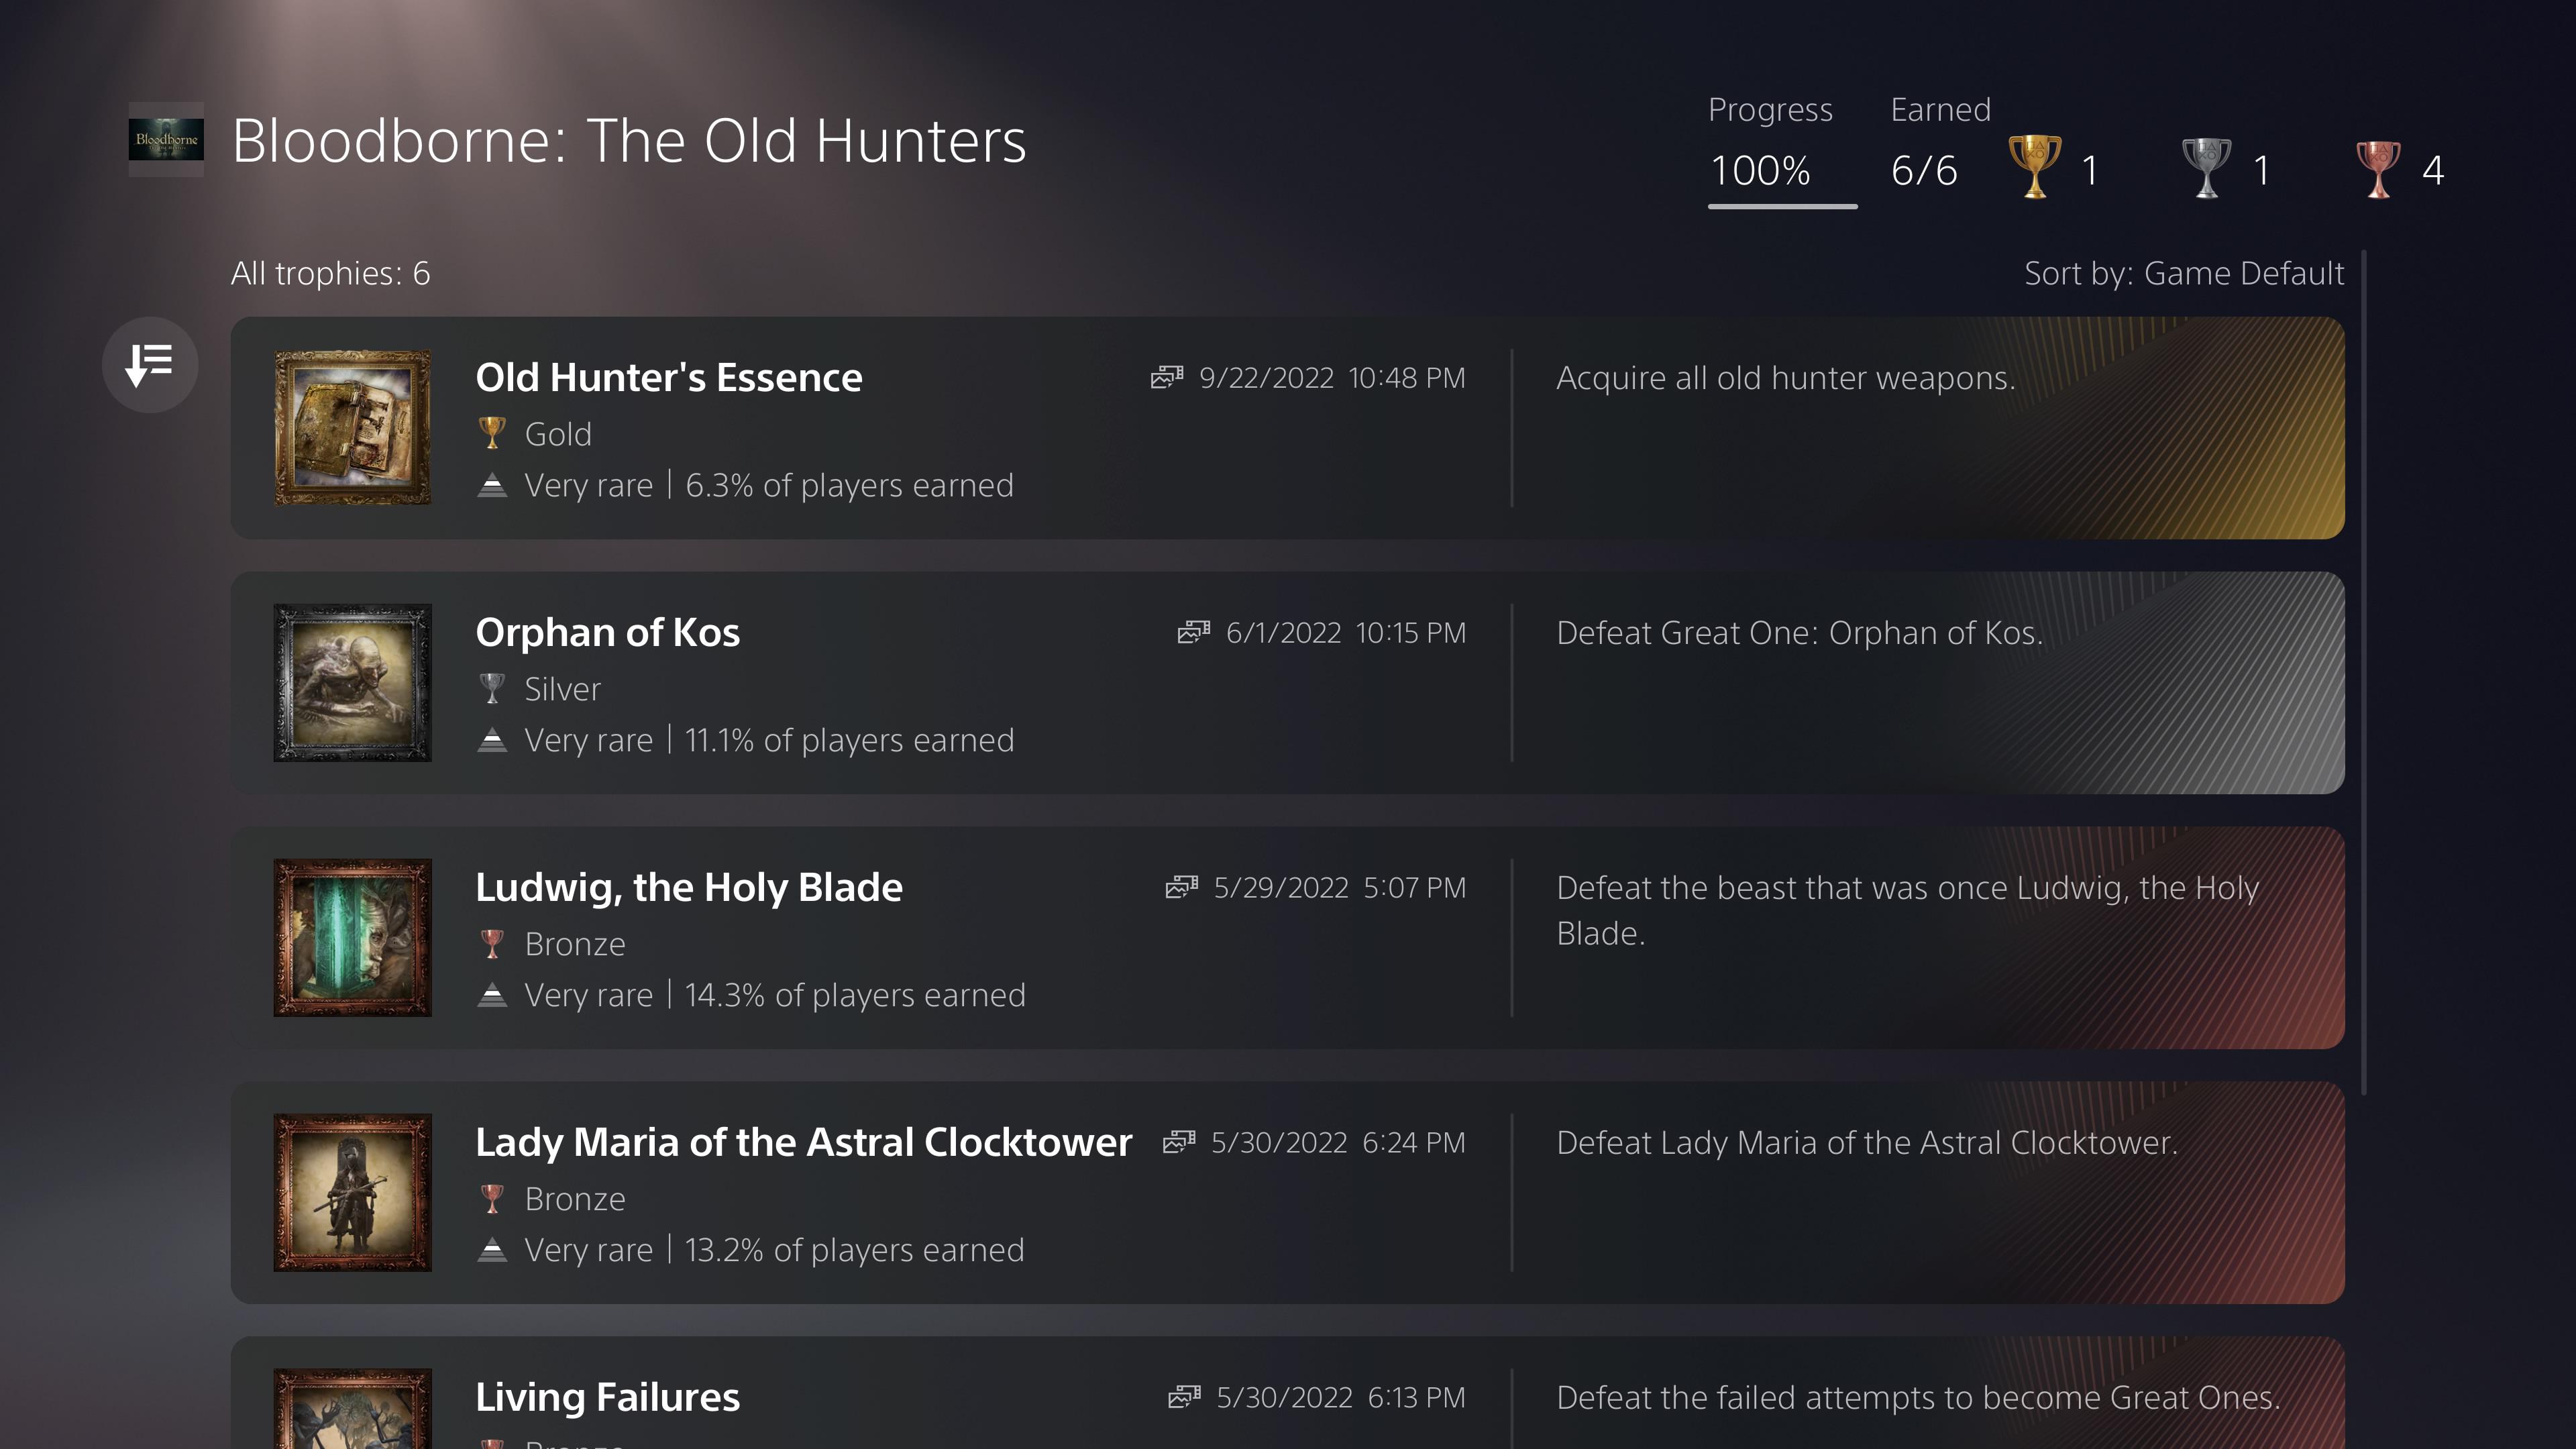Click the gold trophy count icon
This screenshot has width=2576, height=1449.
tap(2035, 168)
